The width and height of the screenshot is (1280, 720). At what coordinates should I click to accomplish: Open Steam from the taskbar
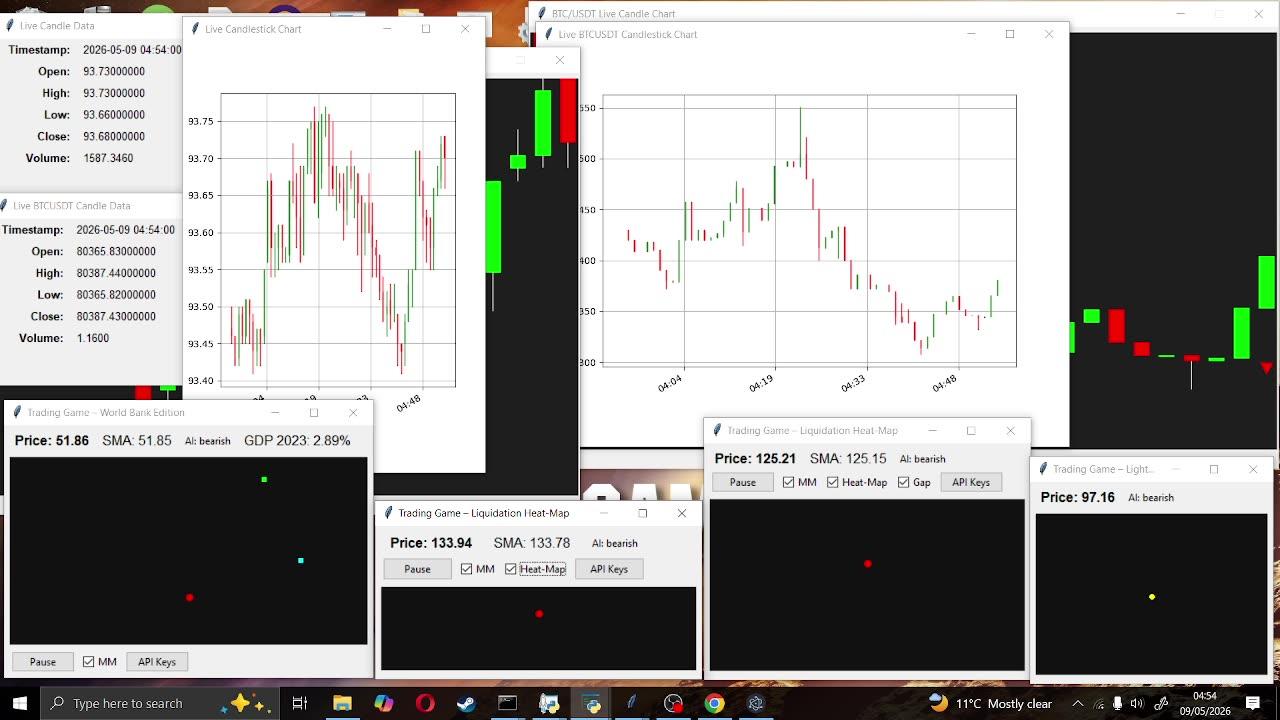point(466,703)
